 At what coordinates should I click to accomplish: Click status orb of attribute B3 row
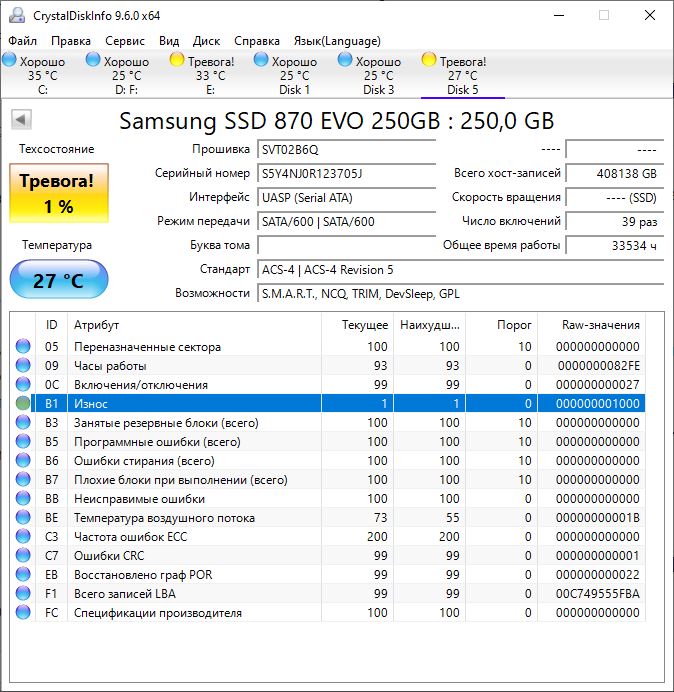[23, 422]
